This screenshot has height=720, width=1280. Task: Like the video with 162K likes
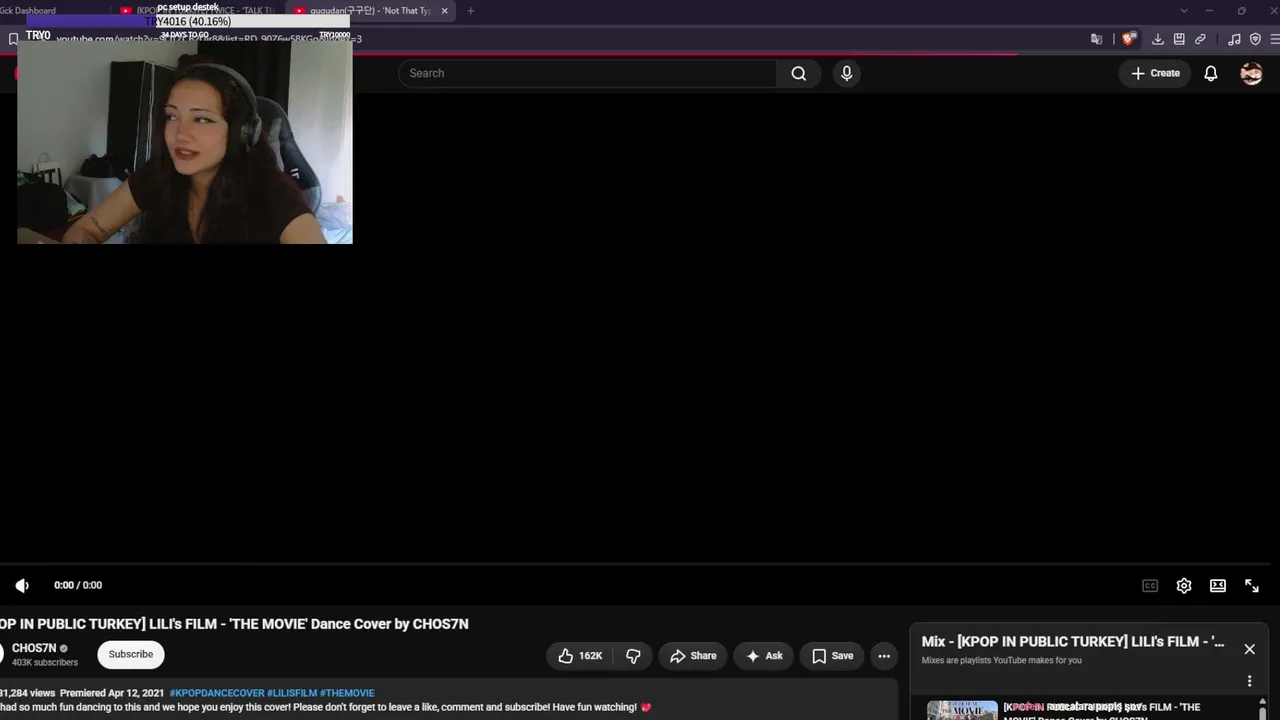[x=580, y=656]
